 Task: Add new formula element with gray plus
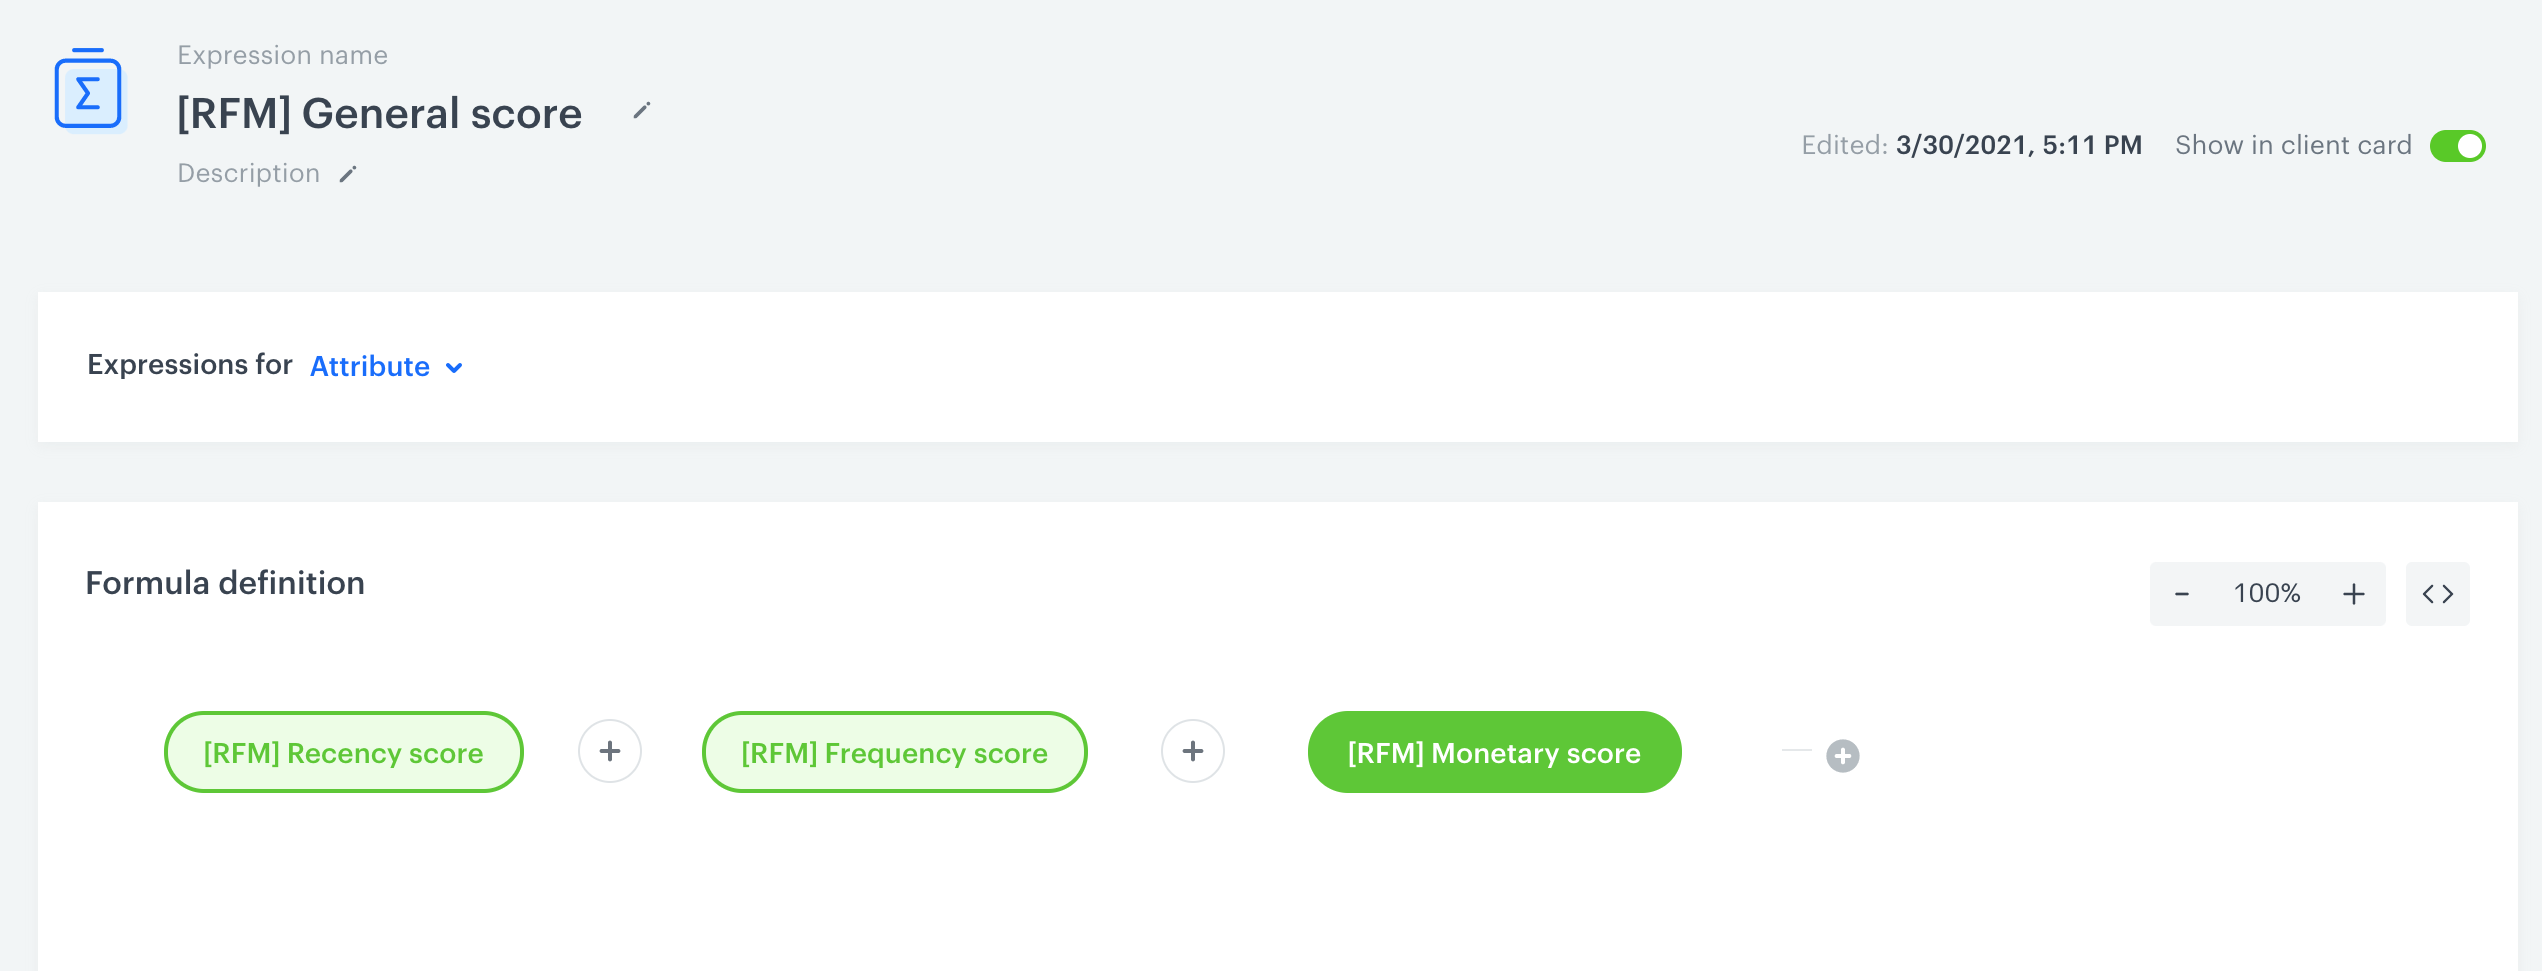tap(1842, 756)
